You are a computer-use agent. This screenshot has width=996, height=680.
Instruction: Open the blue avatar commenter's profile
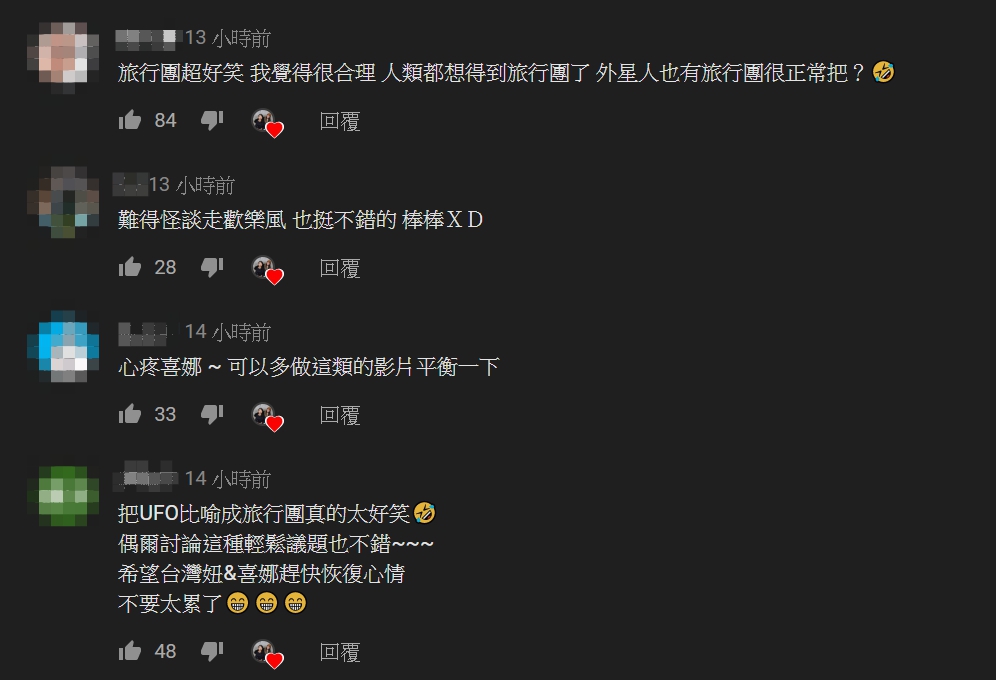point(64,347)
